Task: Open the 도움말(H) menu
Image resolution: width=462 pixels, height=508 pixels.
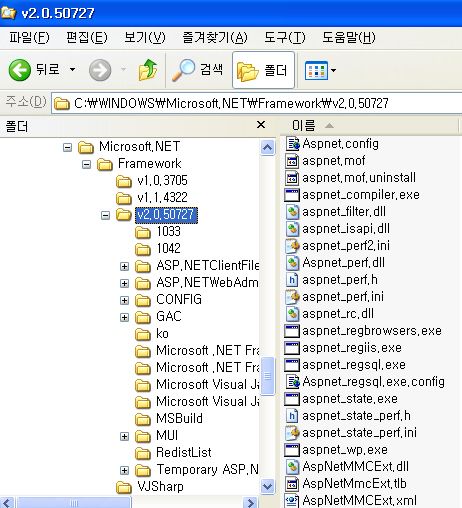Action: (x=349, y=37)
